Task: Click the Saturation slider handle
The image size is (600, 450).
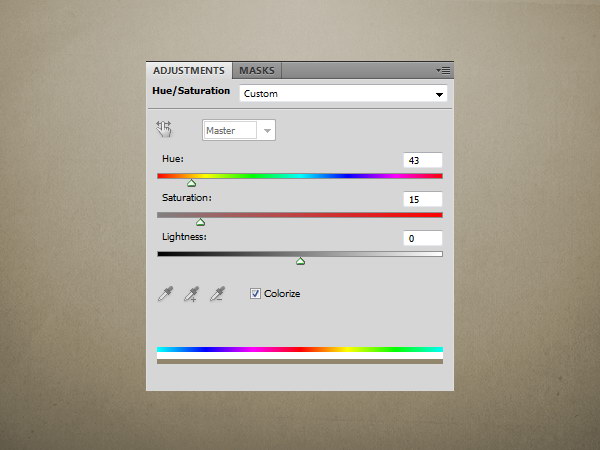Action: coord(200,222)
